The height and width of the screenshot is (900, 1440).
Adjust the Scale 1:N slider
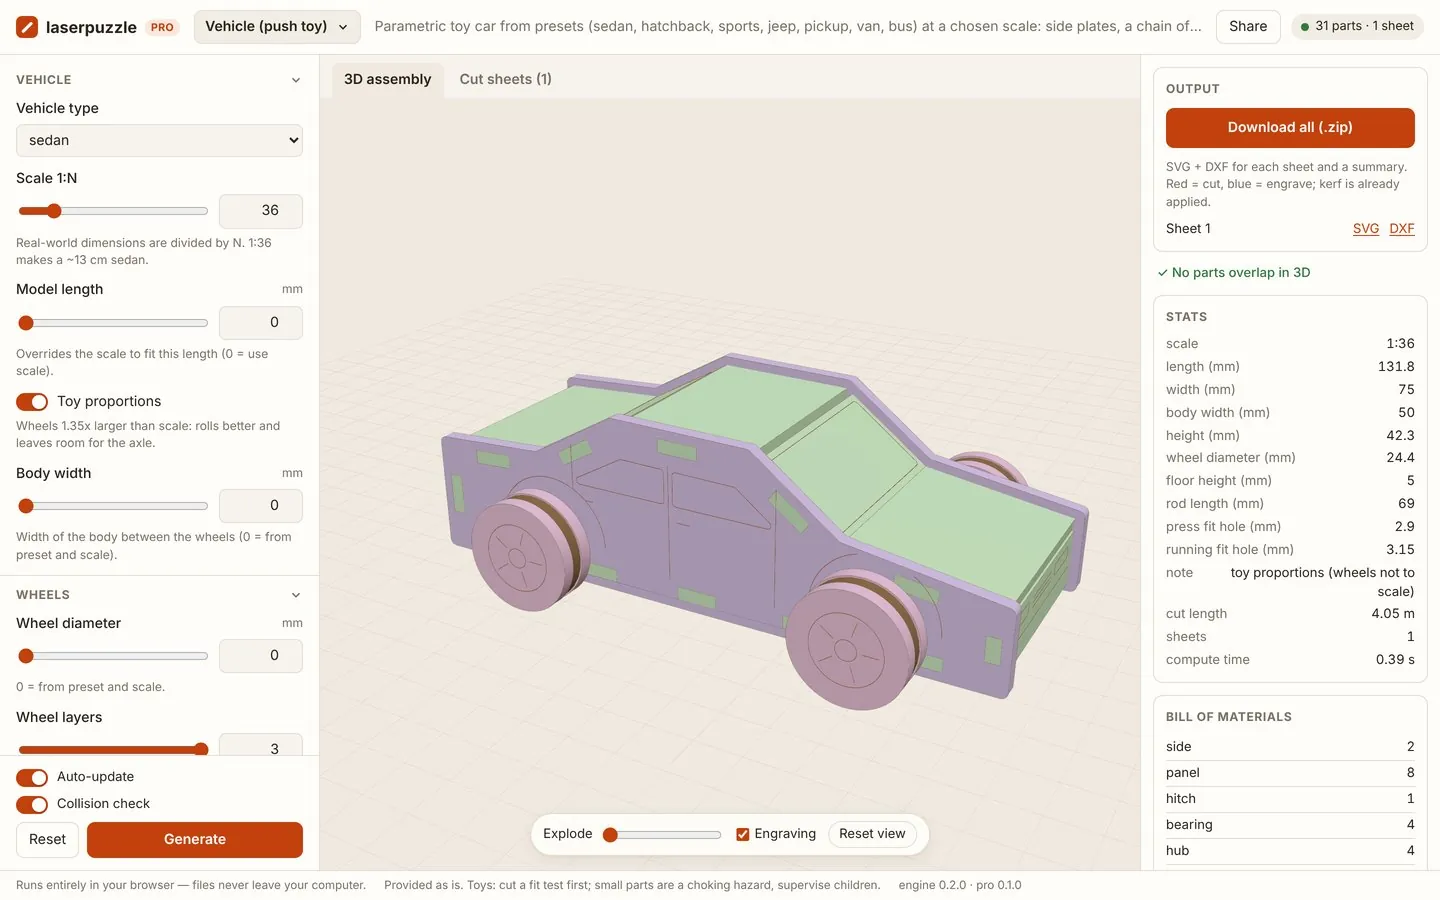point(112,211)
